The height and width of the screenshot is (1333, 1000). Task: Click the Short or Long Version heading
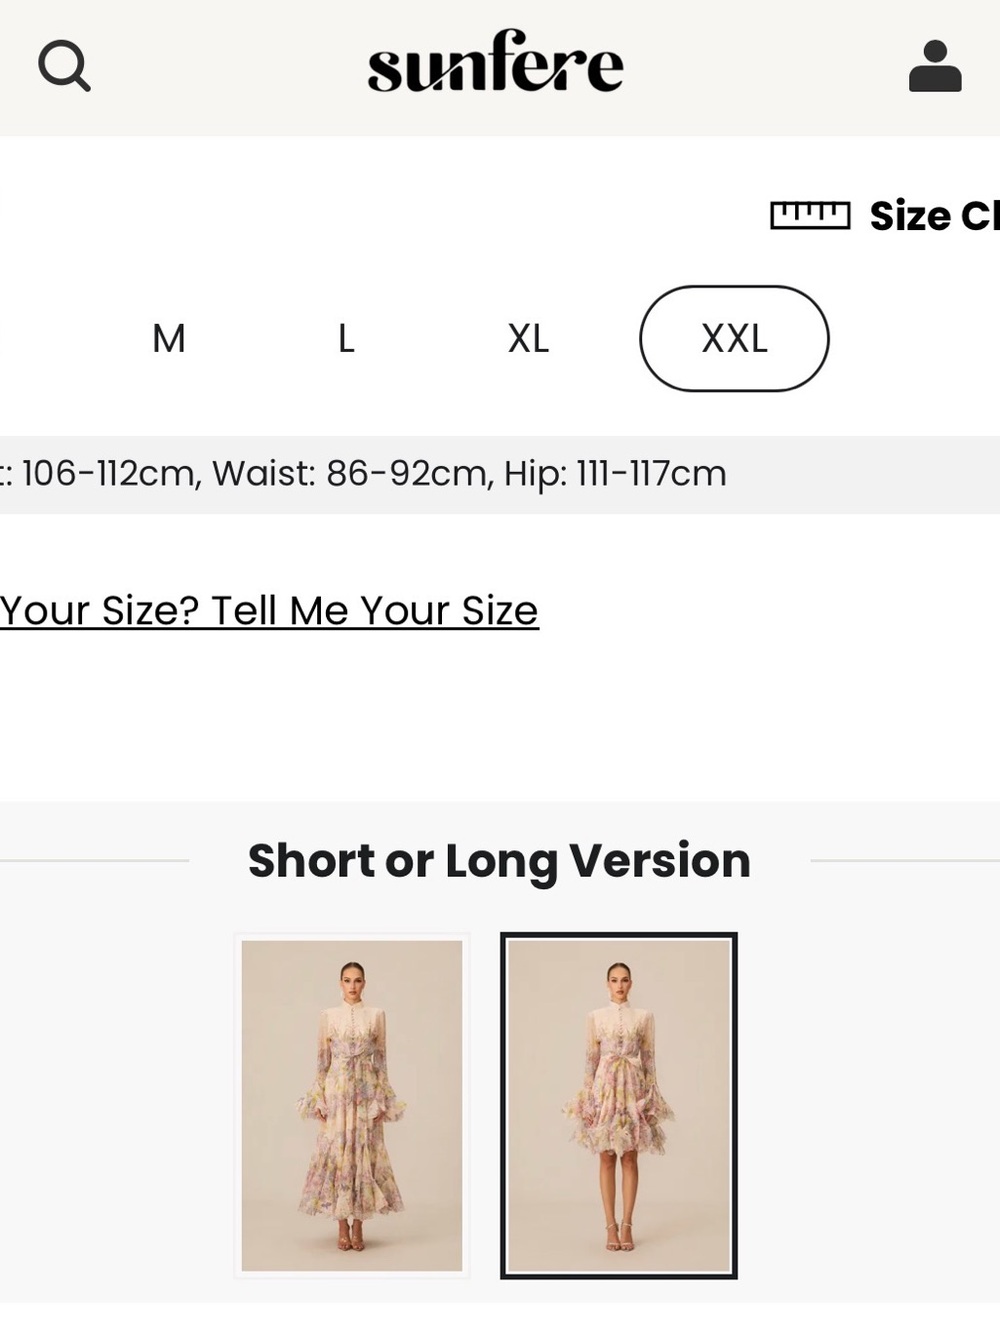(499, 860)
